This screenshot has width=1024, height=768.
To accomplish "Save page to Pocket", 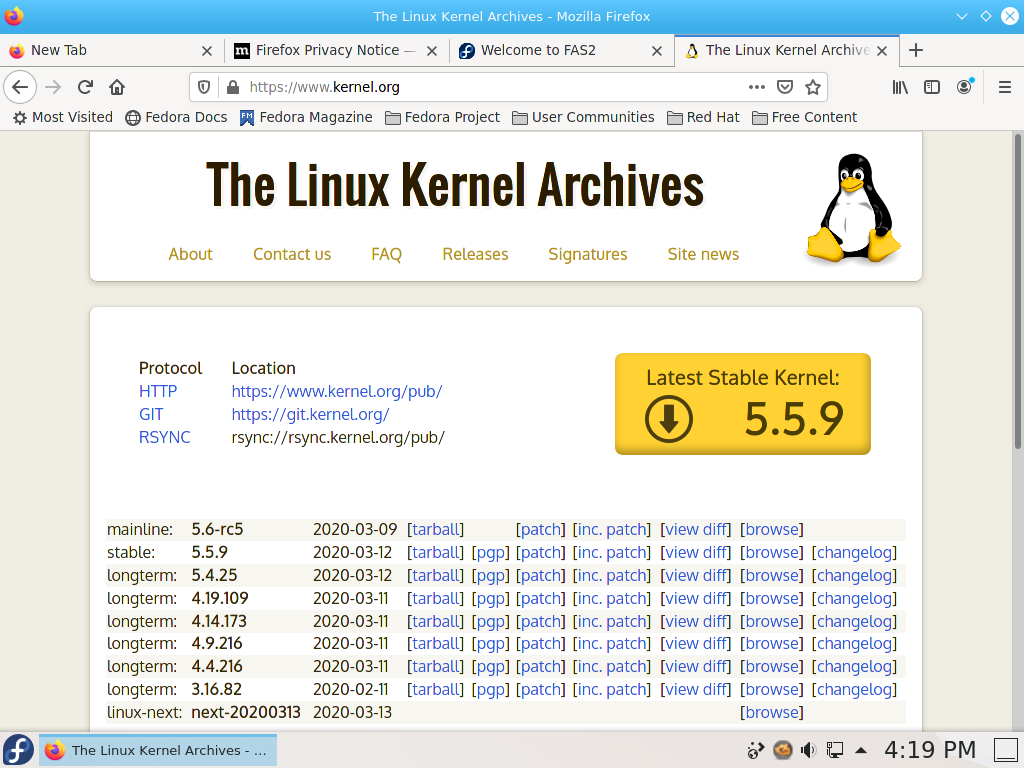I will (x=785, y=87).
